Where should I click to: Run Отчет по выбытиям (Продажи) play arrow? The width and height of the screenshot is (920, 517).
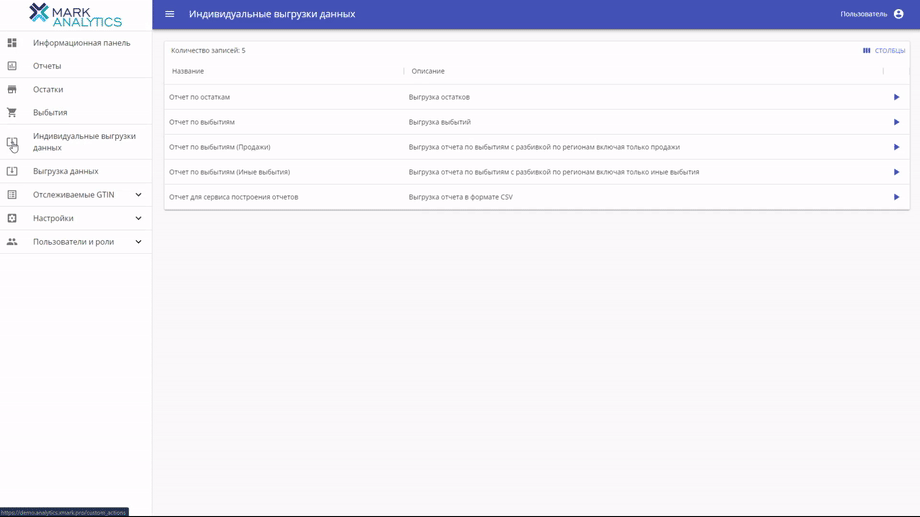pyautogui.click(x=897, y=147)
